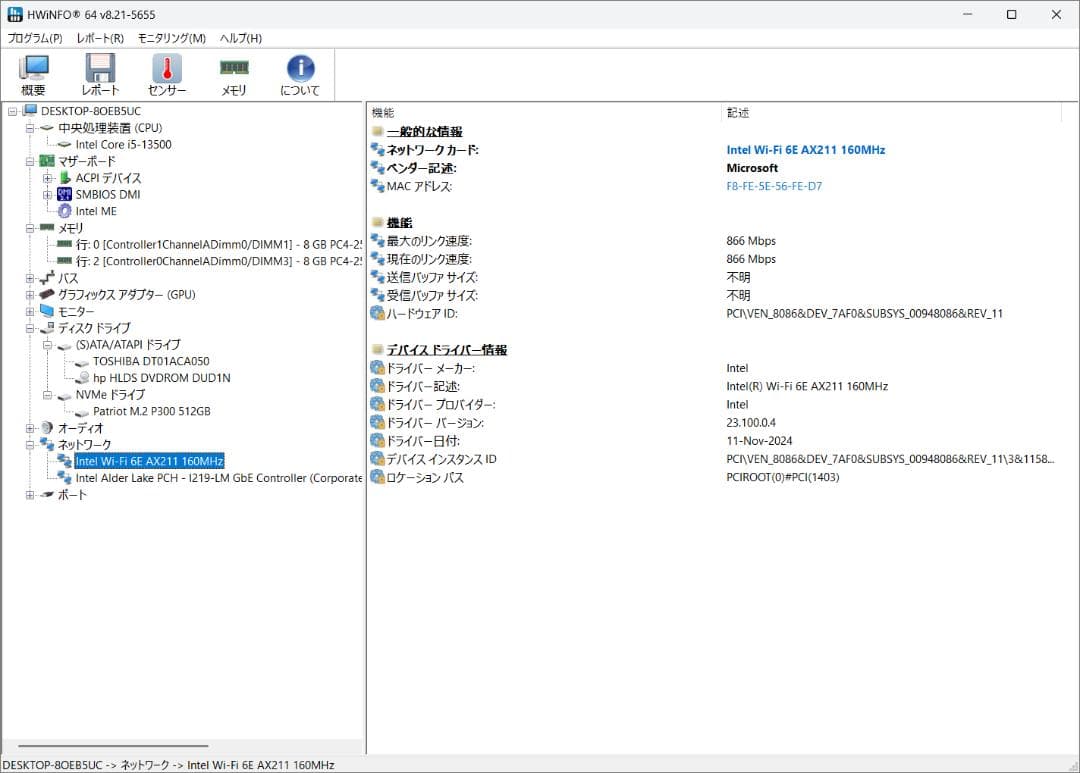Open the モニタリング(M) menu

[171, 38]
